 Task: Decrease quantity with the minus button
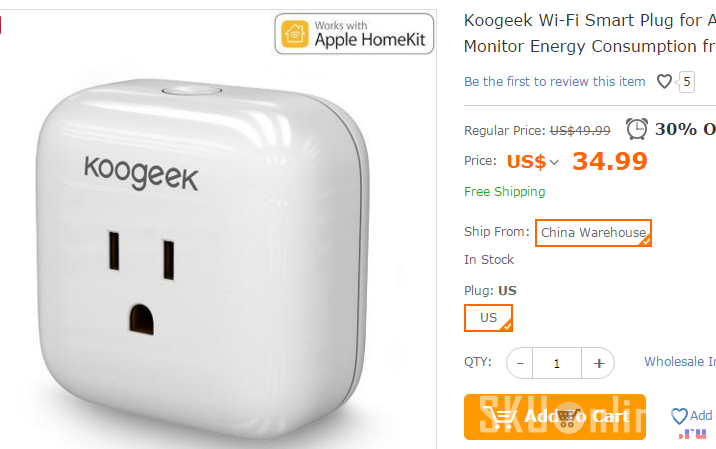[520, 363]
